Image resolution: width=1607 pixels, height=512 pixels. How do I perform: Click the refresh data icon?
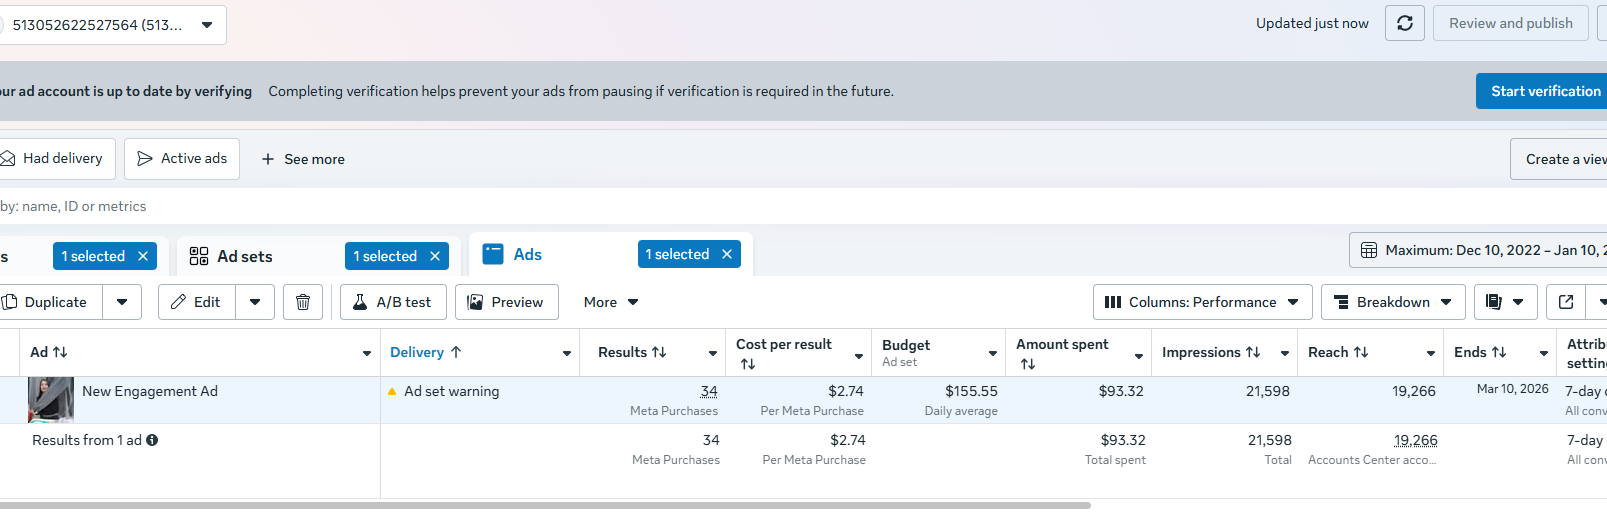pos(1404,23)
